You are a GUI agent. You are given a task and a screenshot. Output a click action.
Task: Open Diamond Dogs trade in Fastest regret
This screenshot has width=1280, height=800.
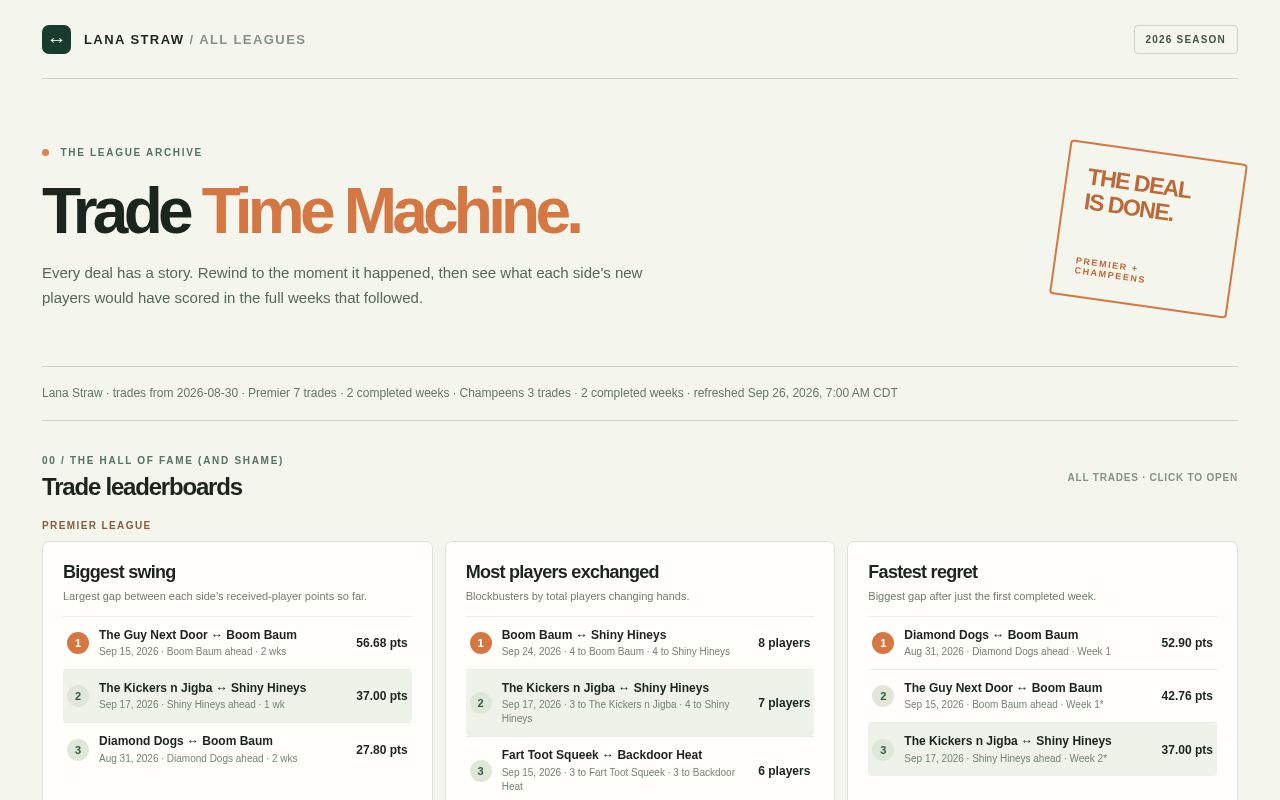pos(1042,643)
